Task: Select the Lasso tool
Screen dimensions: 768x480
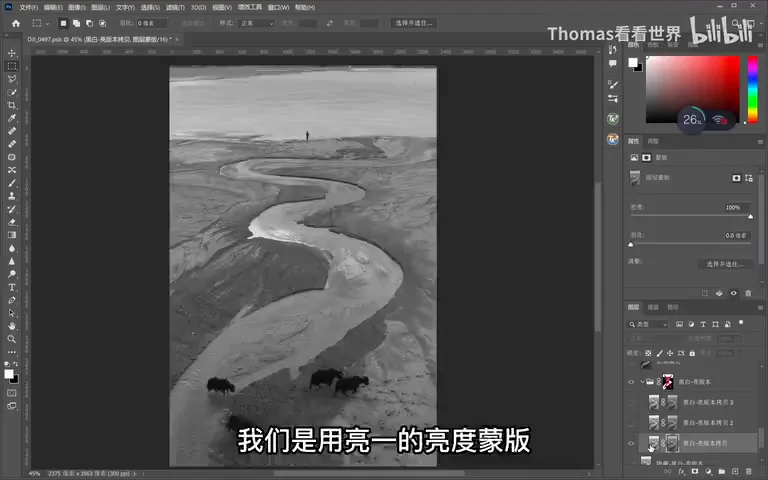Action: (12, 79)
